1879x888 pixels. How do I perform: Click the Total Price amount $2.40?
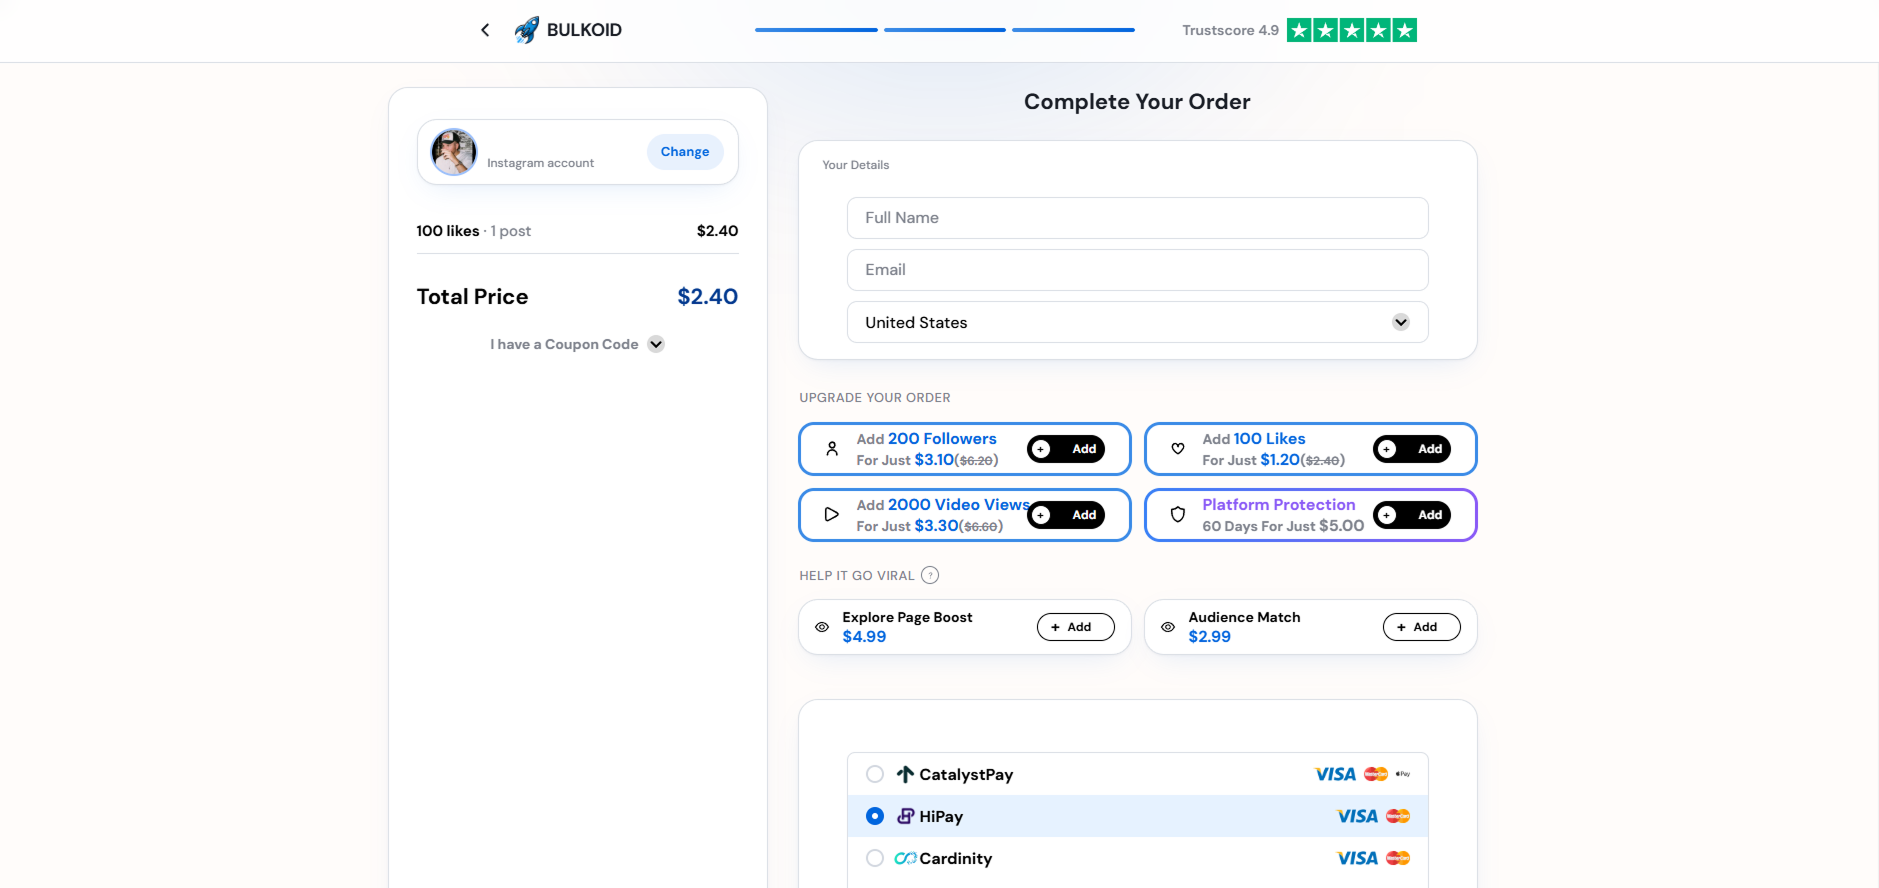click(707, 297)
